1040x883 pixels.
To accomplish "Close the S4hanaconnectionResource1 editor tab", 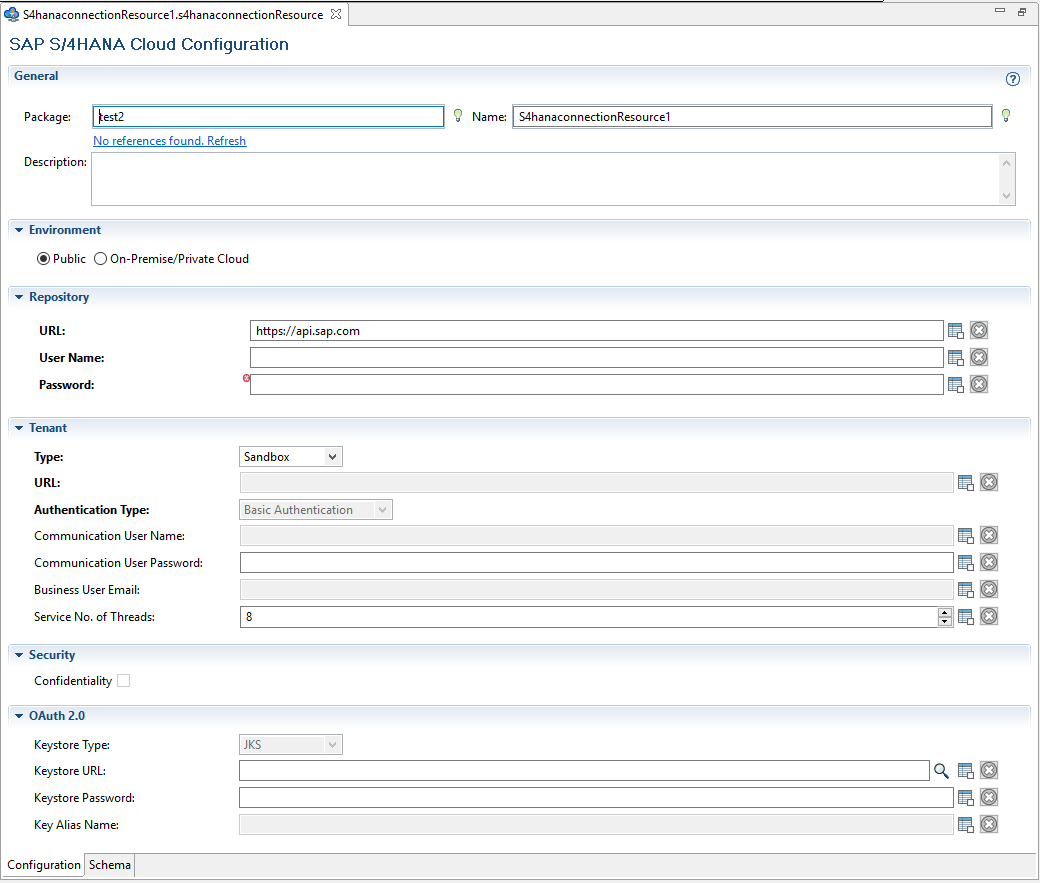I will [x=336, y=14].
